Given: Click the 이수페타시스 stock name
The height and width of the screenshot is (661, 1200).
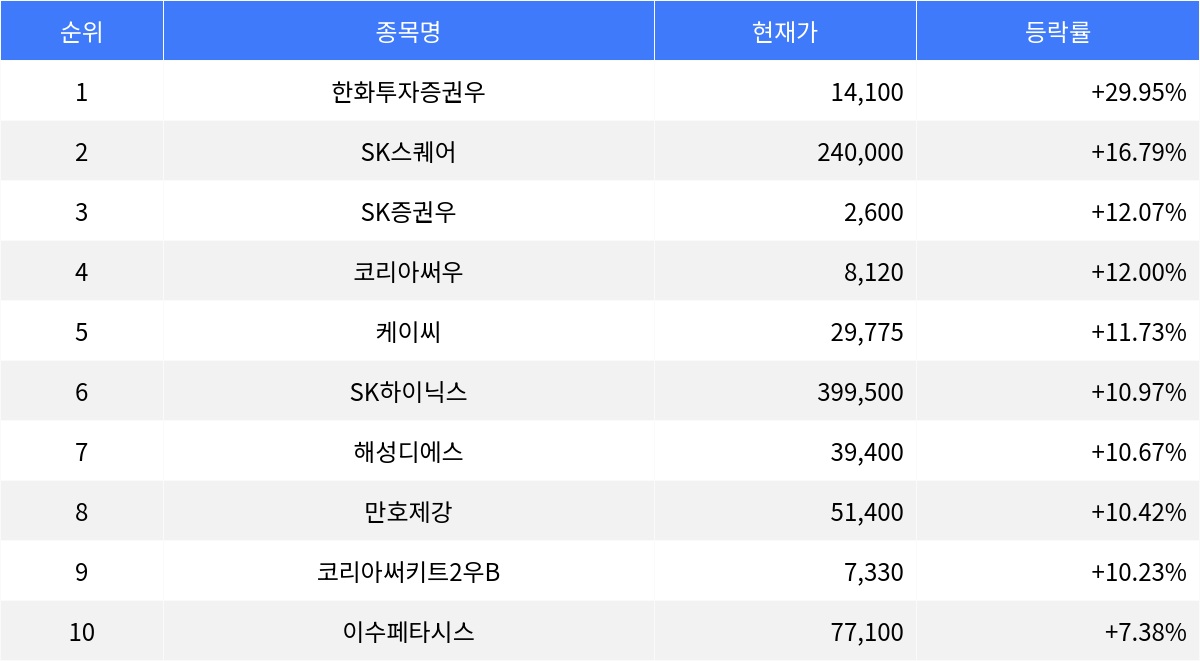Looking at the screenshot, I should pos(408,633).
